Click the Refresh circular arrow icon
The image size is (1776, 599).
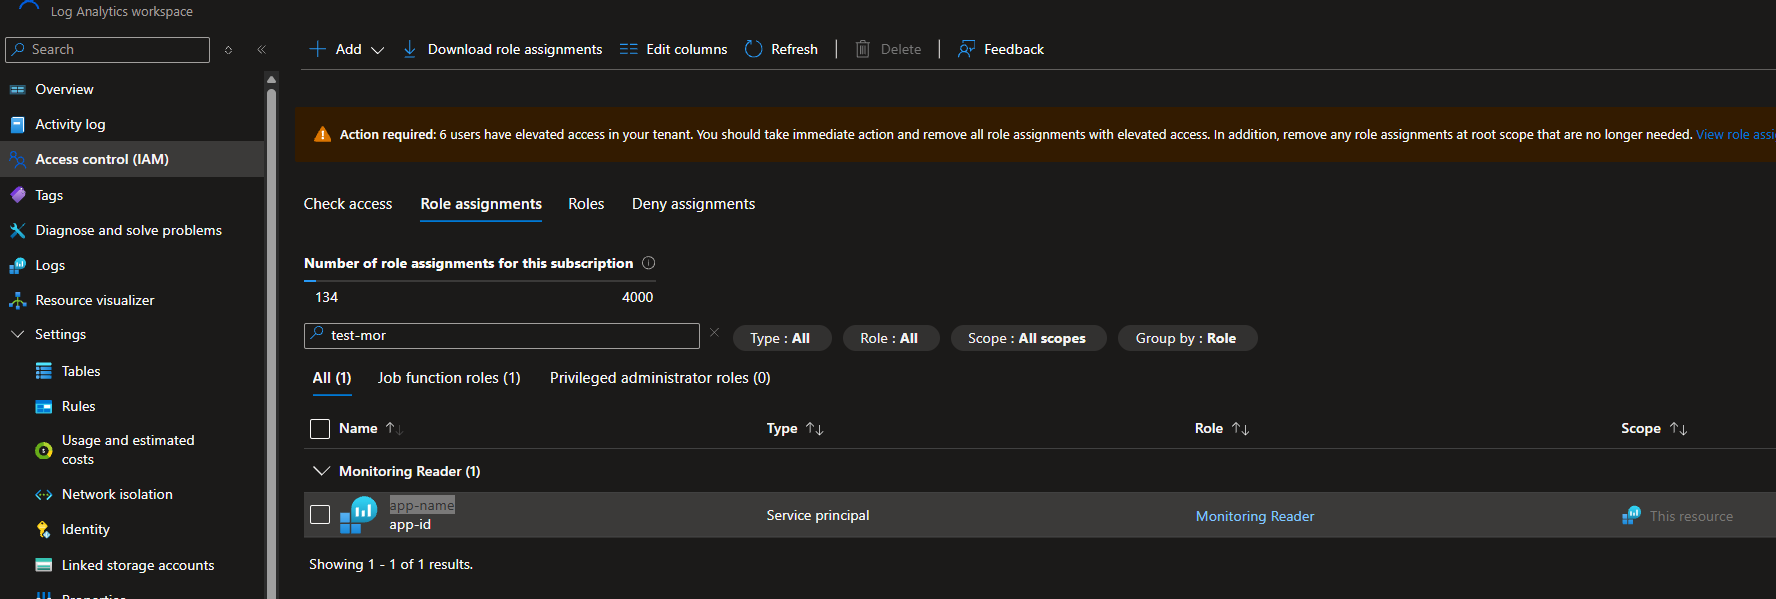pos(754,49)
